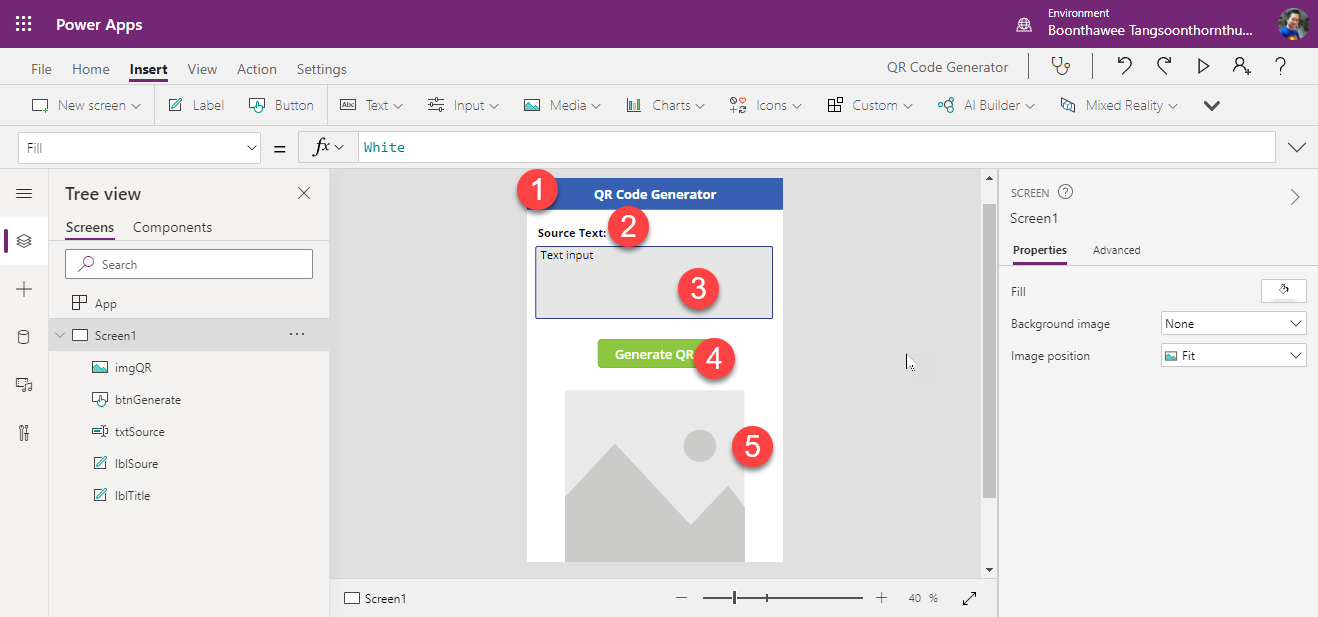Image resolution: width=1318 pixels, height=617 pixels.
Task: Switch to Components tab in Tree view
Action: coord(172,227)
